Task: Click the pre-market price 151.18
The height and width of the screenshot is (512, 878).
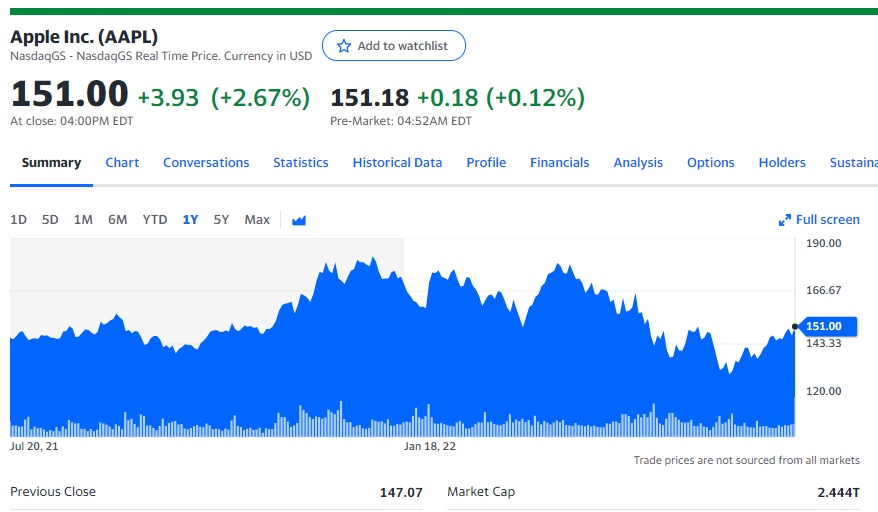Action: click(x=370, y=98)
